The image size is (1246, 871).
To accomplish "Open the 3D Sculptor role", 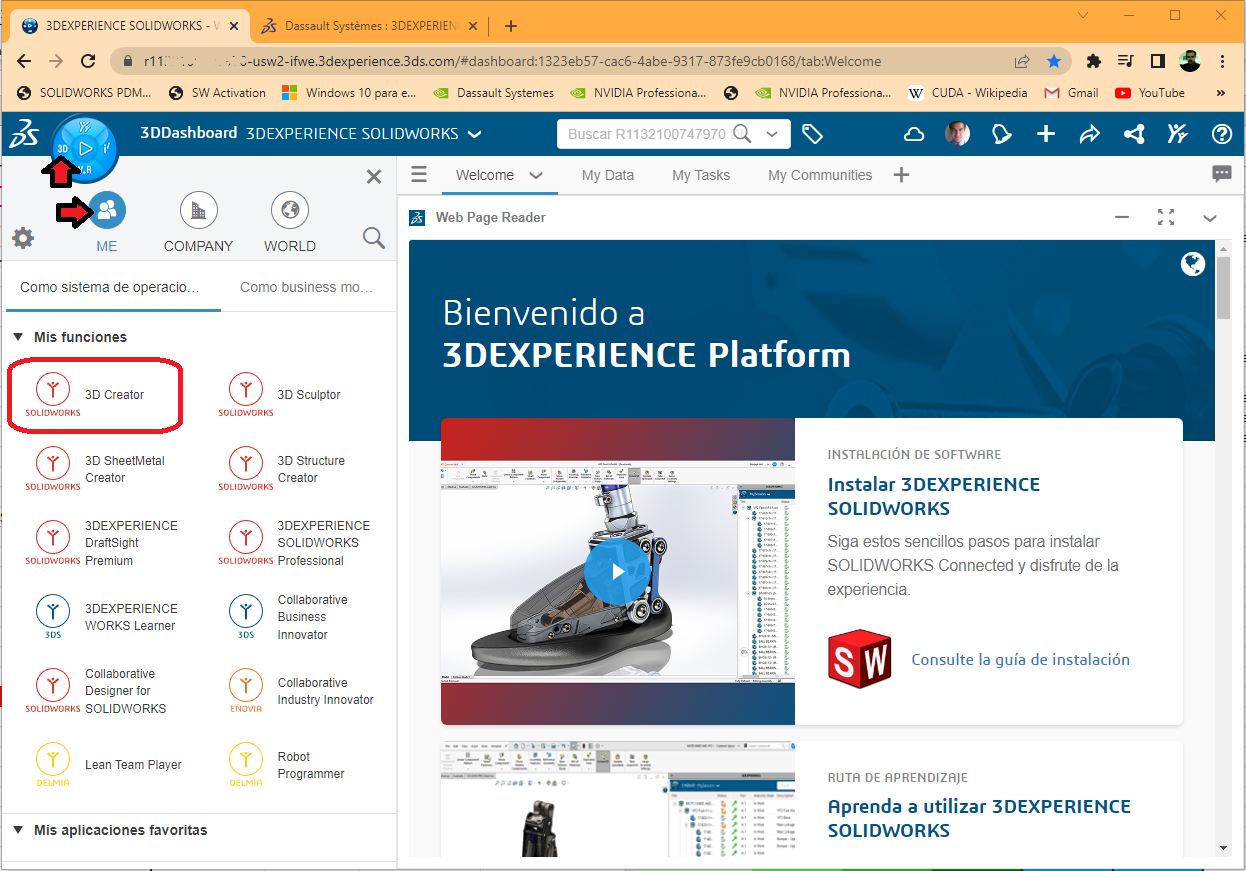I will (281, 395).
